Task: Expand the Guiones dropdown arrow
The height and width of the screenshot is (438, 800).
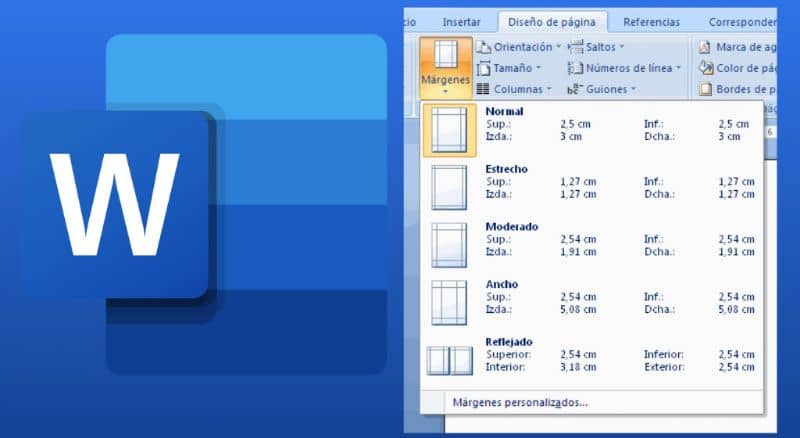Action: (633, 89)
